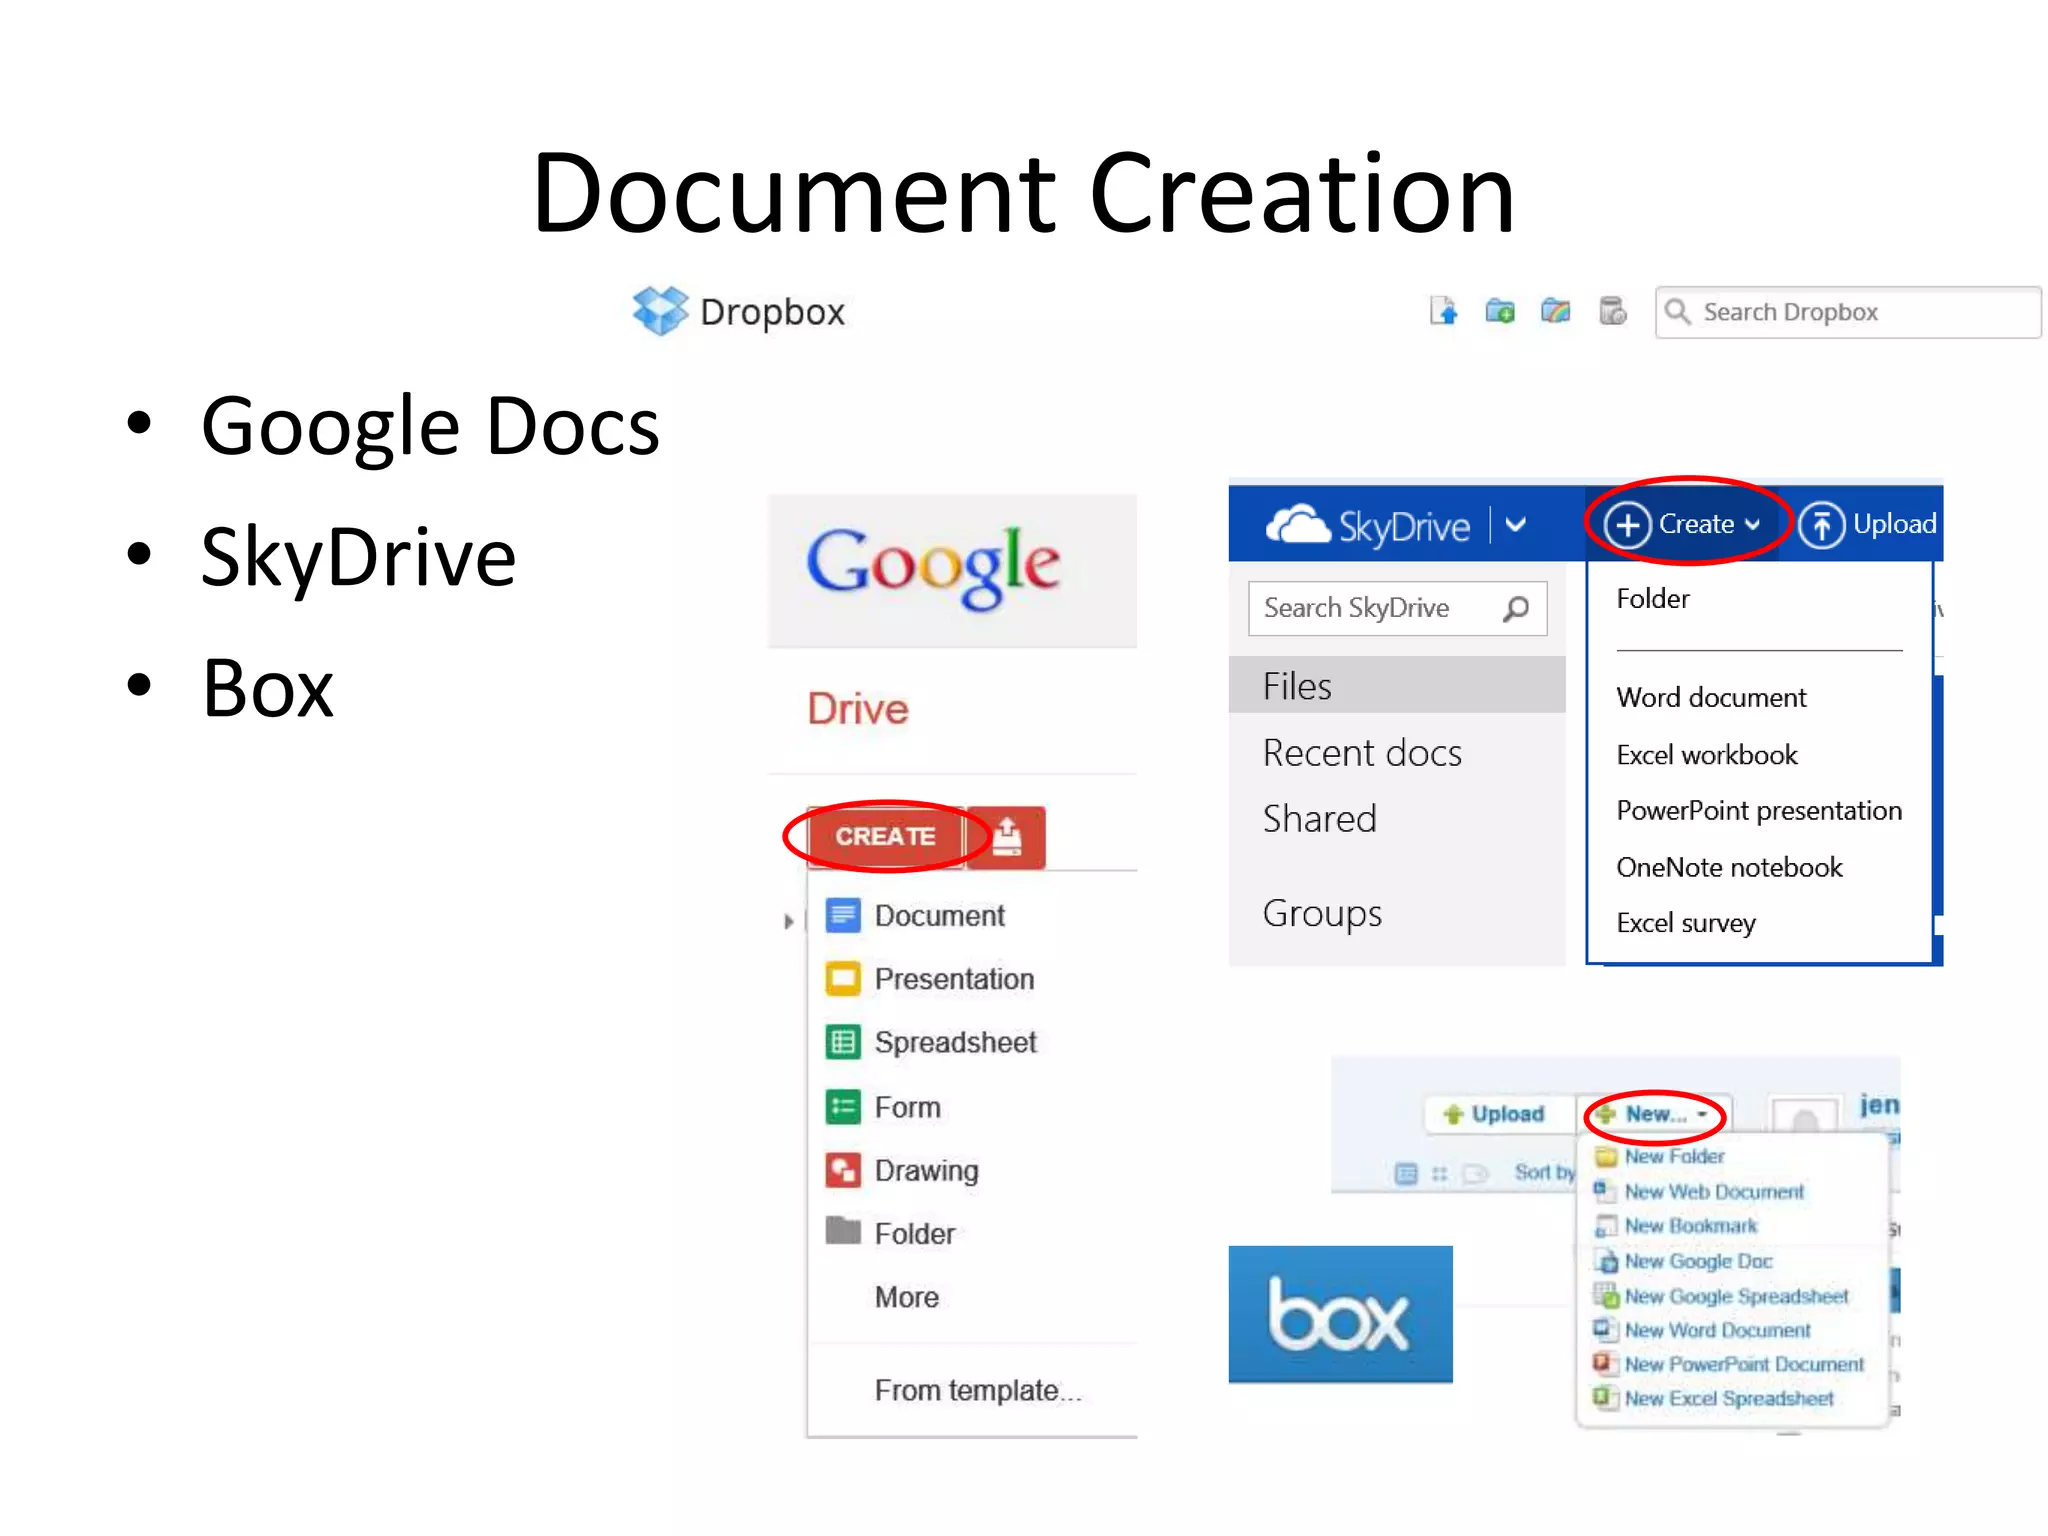
Task: Open the Box New... dropdown
Action: [x=1655, y=1114]
